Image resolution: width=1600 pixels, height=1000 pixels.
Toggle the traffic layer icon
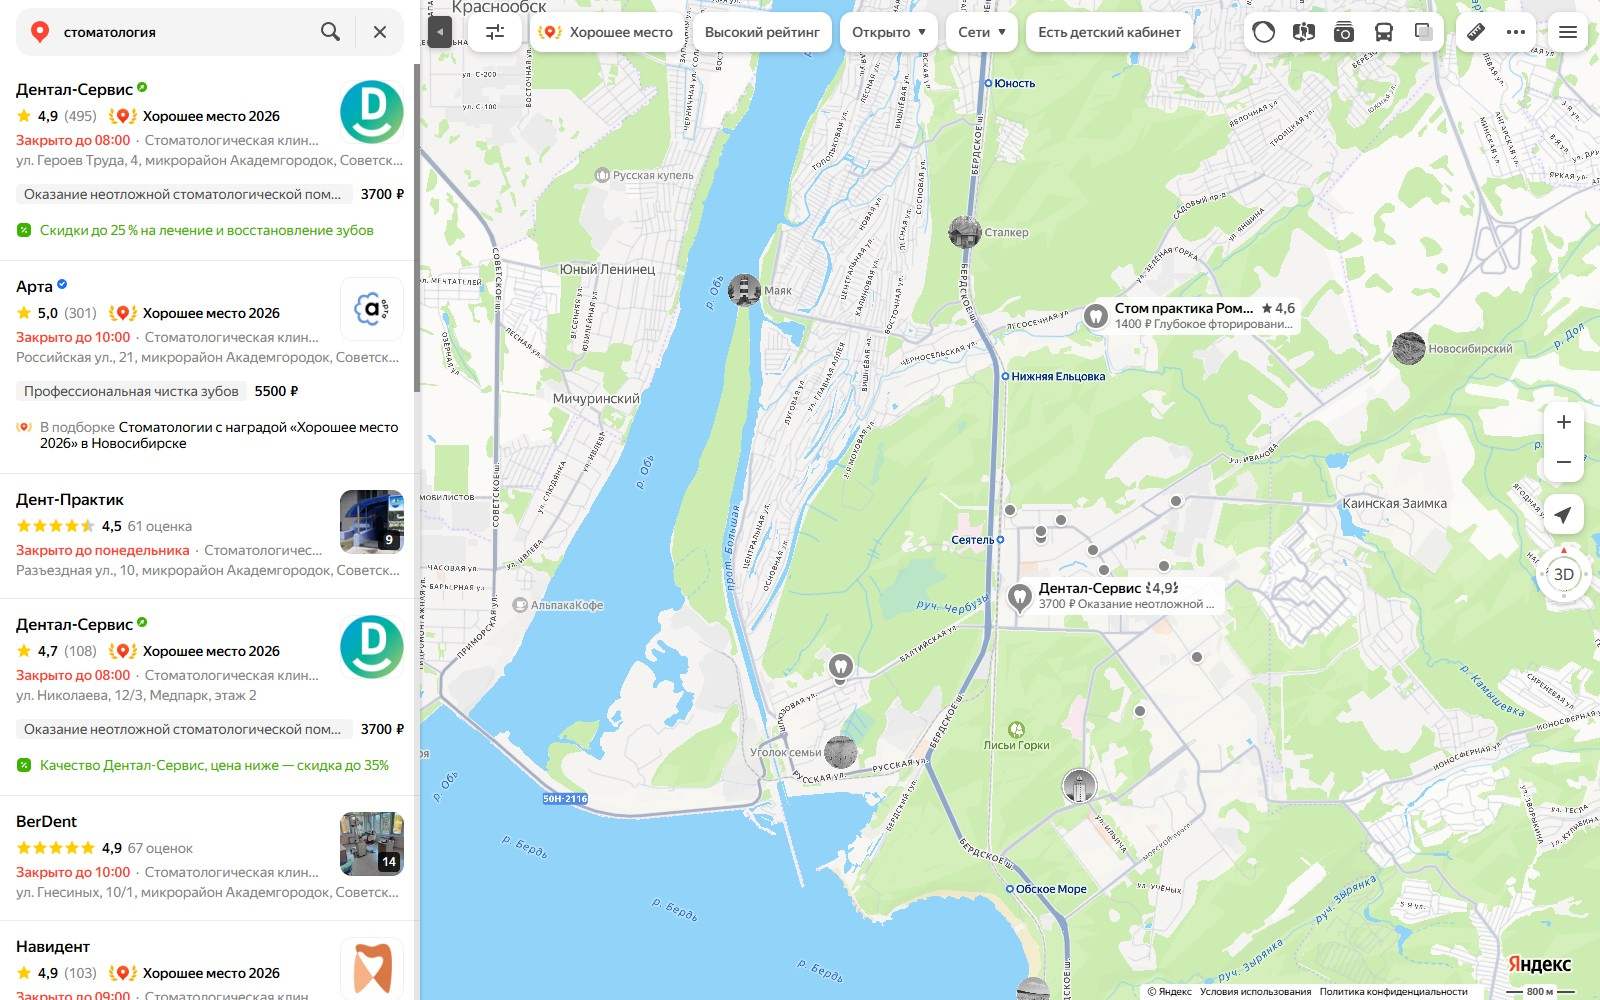click(1264, 32)
